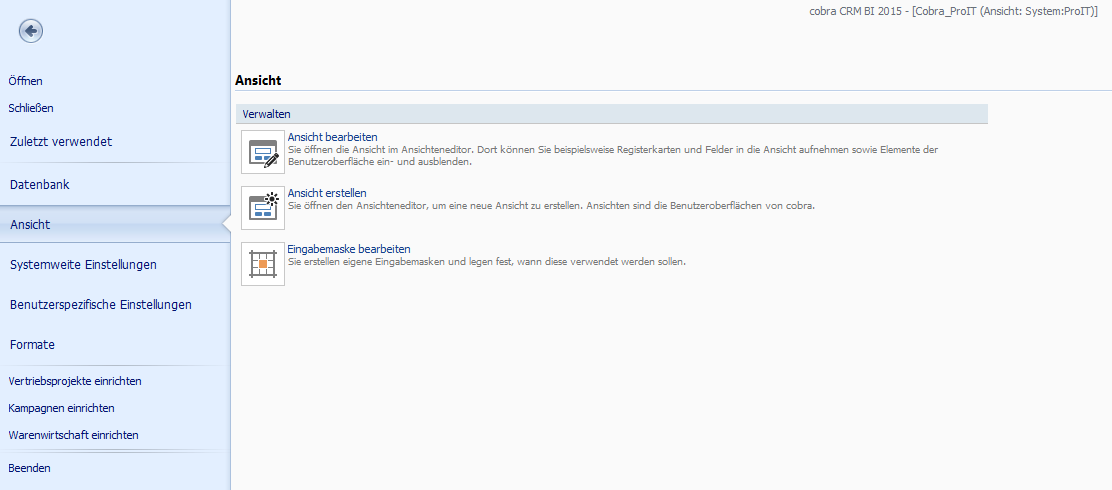Open the Ansicht bearbeiten link
This screenshot has height=490, width=1112.
point(332,137)
